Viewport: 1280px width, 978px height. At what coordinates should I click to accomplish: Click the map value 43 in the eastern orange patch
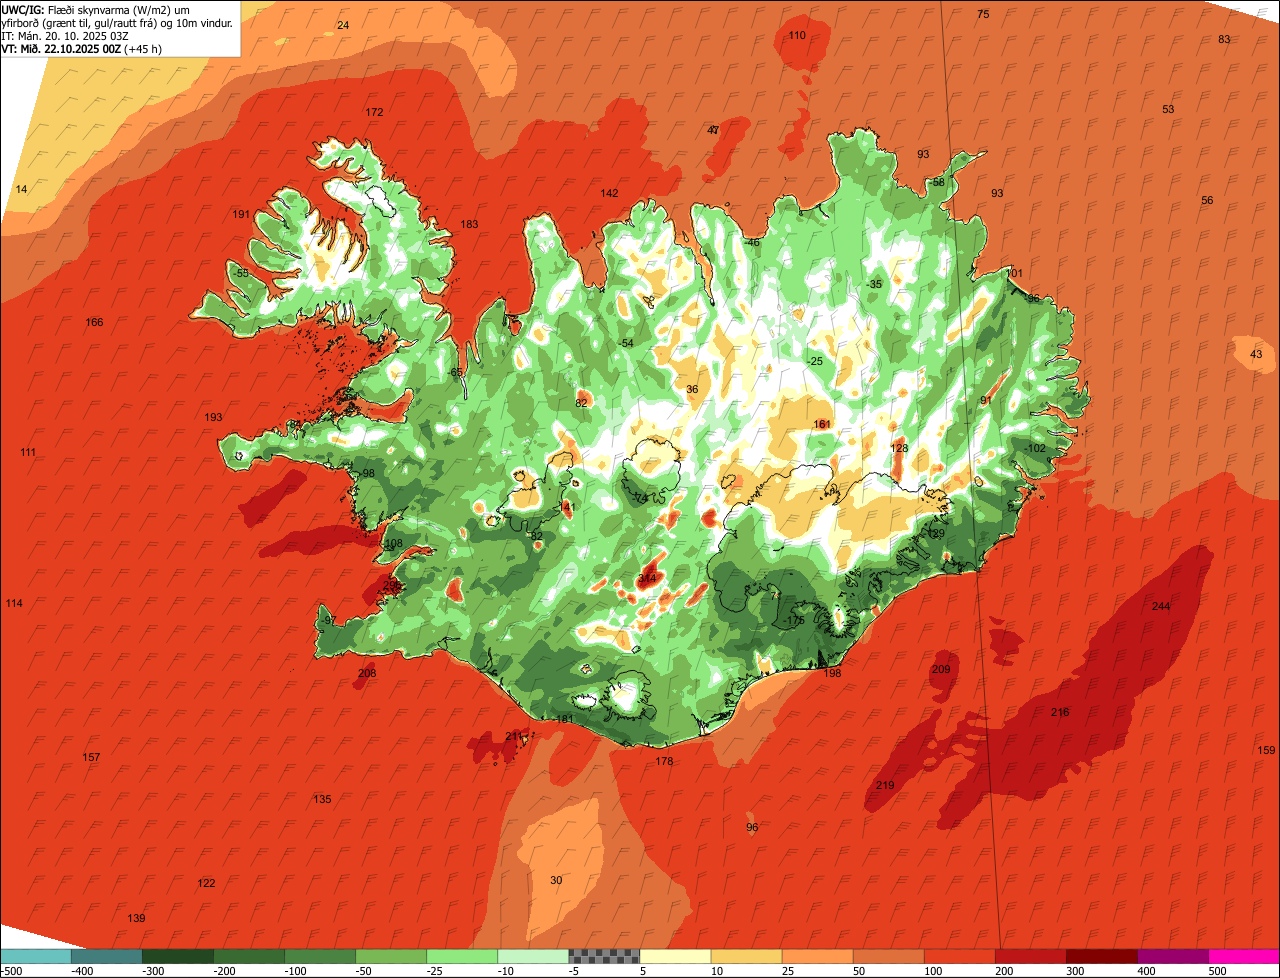click(x=1256, y=354)
